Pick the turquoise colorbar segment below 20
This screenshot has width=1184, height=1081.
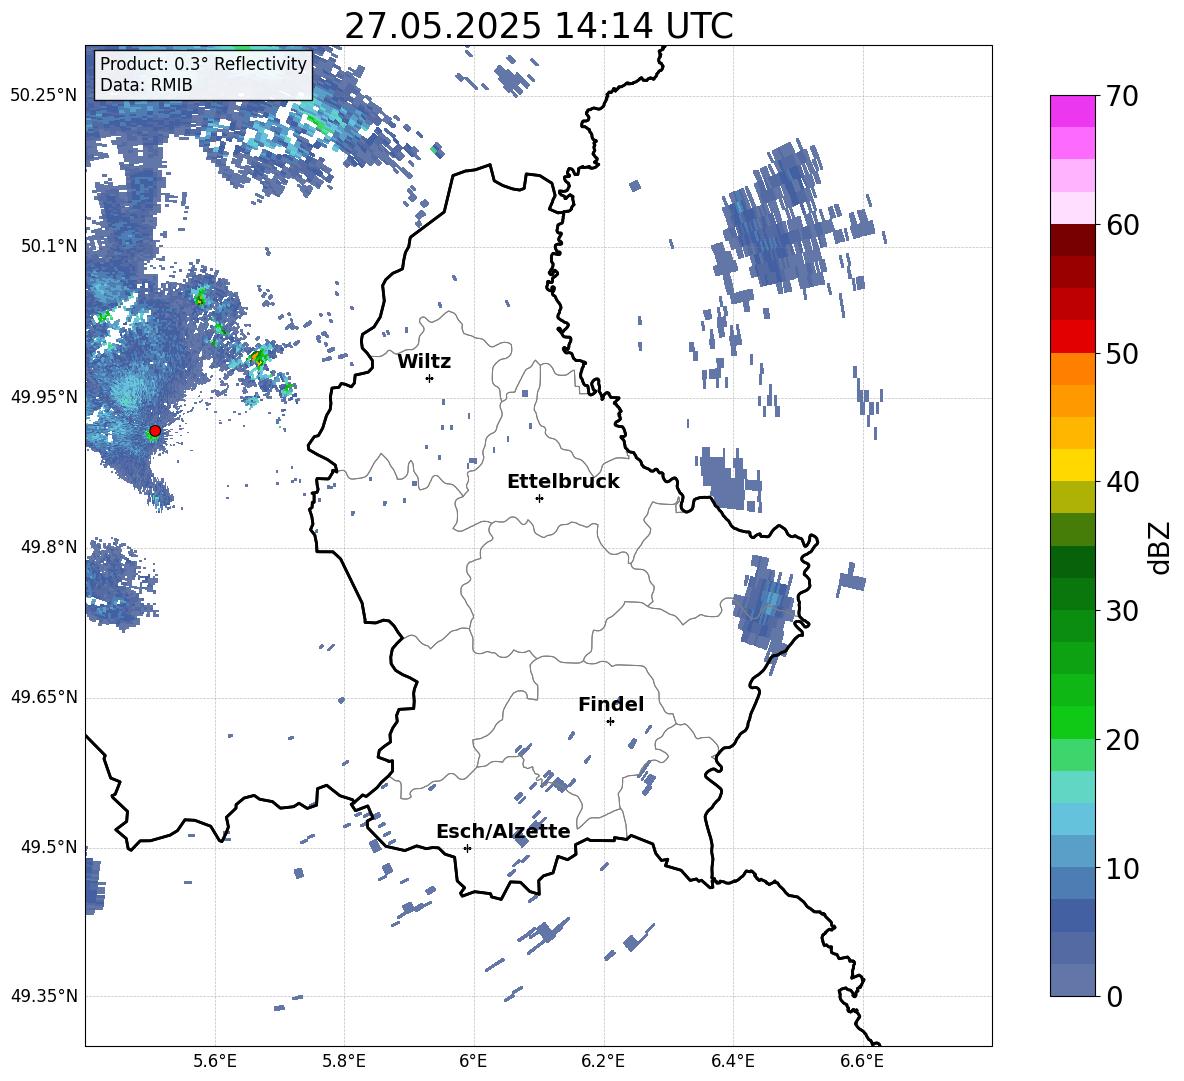pyautogui.click(x=1072, y=787)
